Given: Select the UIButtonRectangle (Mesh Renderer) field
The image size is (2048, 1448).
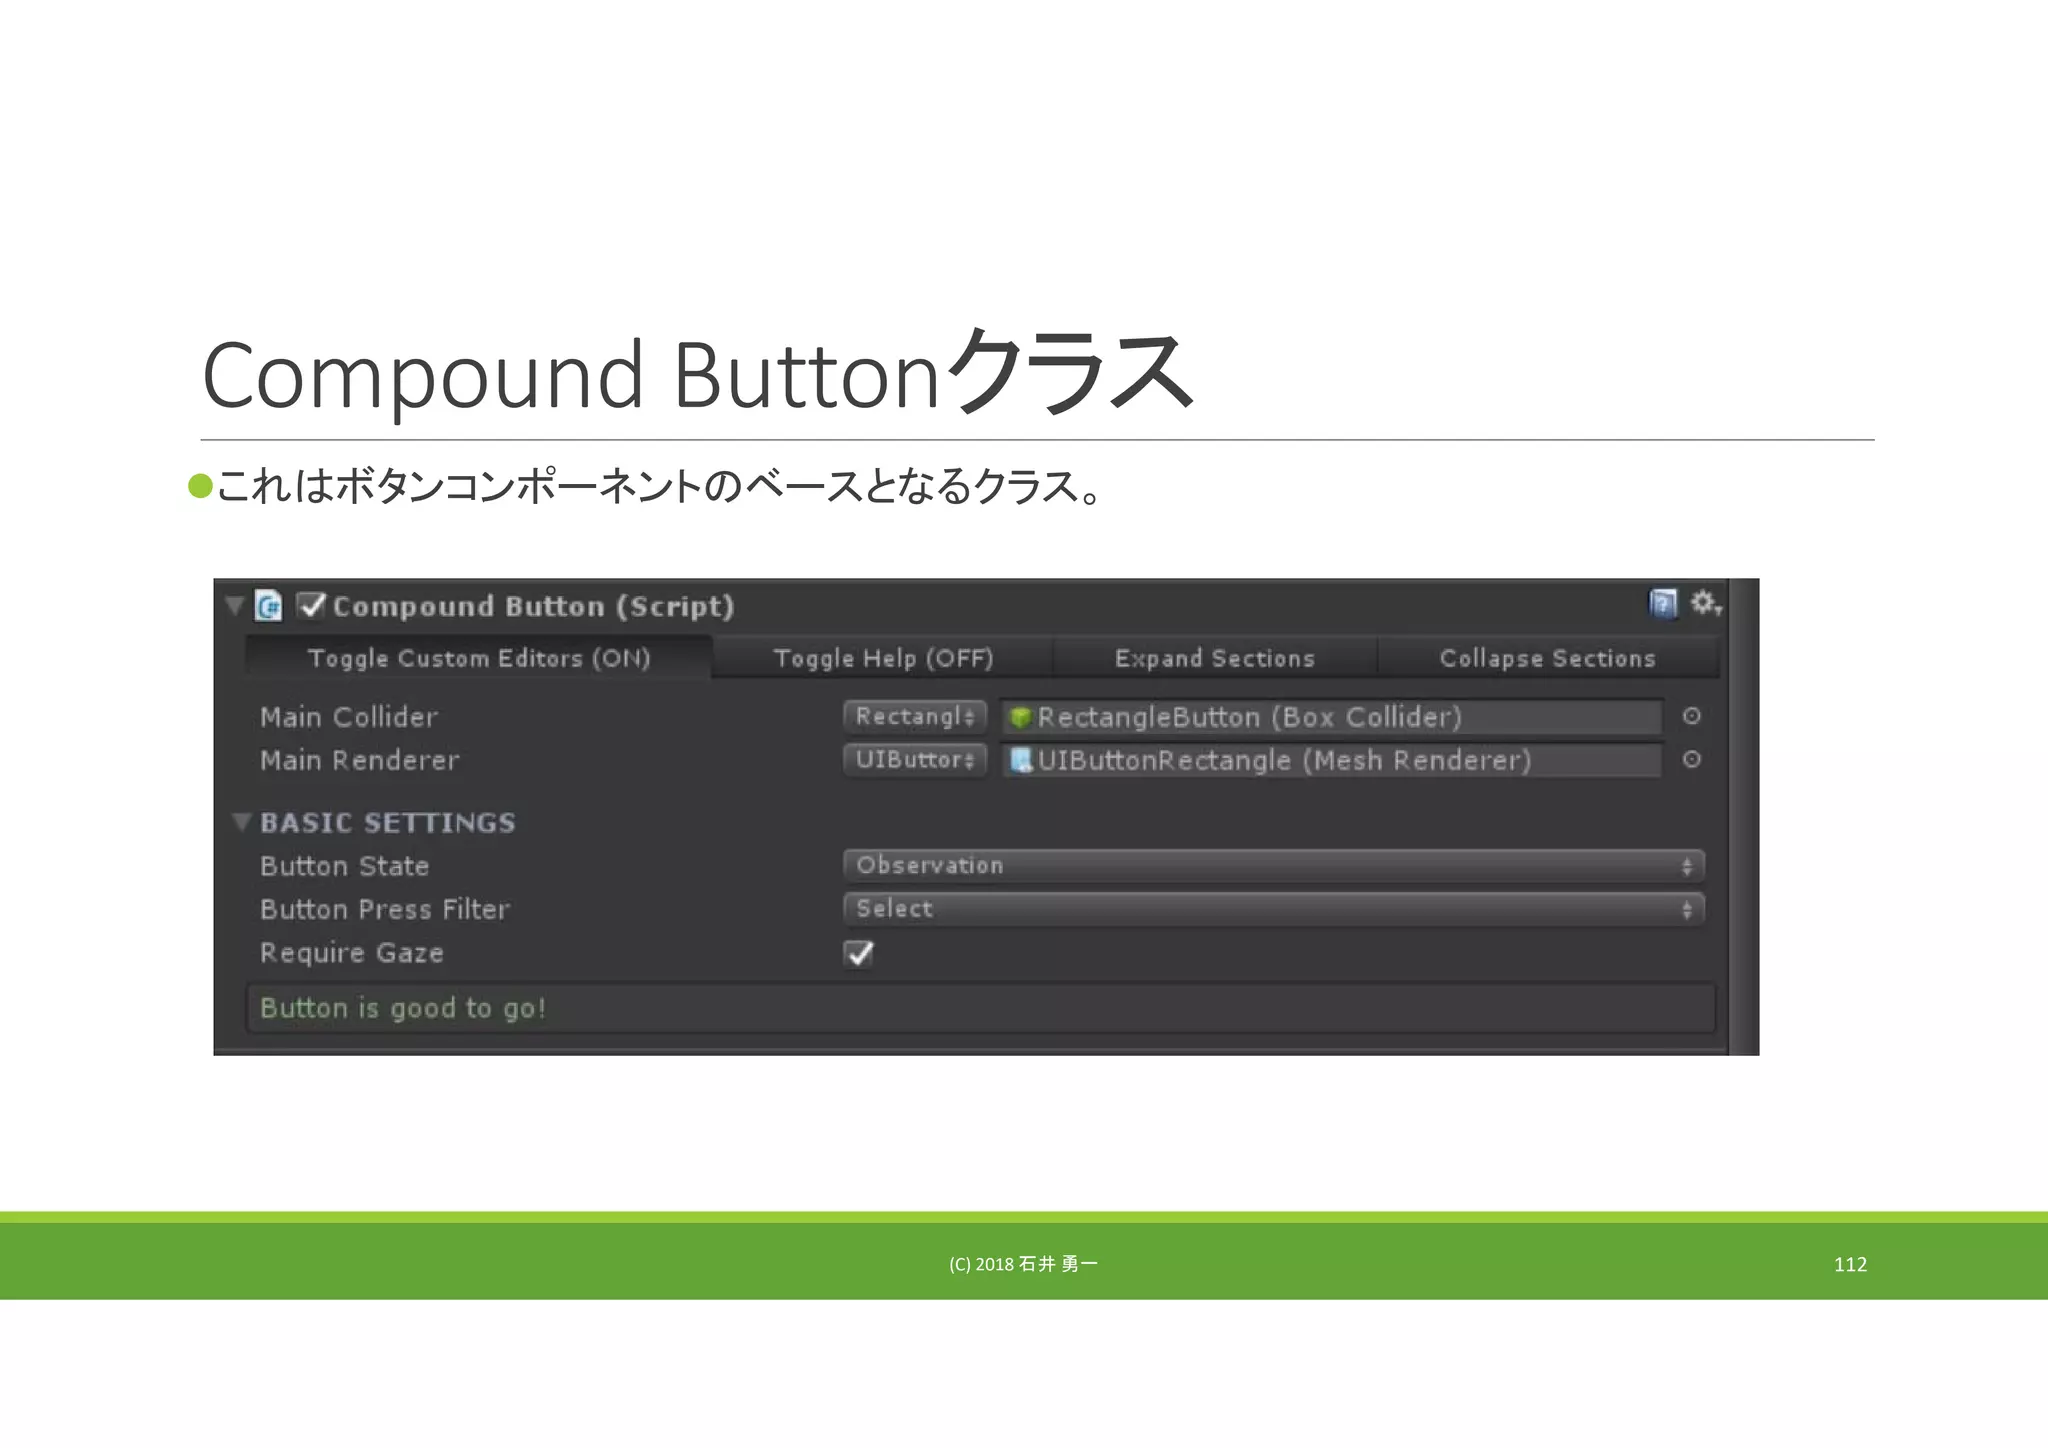Looking at the screenshot, I should point(1332,760).
